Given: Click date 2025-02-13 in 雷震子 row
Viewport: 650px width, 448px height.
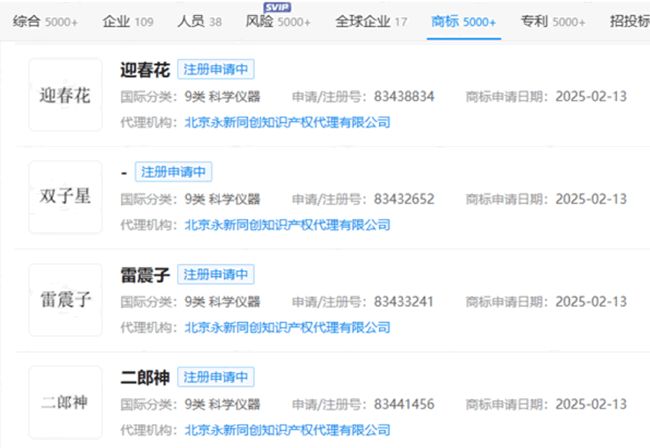Looking at the screenshot, I should tap(591, 302).
